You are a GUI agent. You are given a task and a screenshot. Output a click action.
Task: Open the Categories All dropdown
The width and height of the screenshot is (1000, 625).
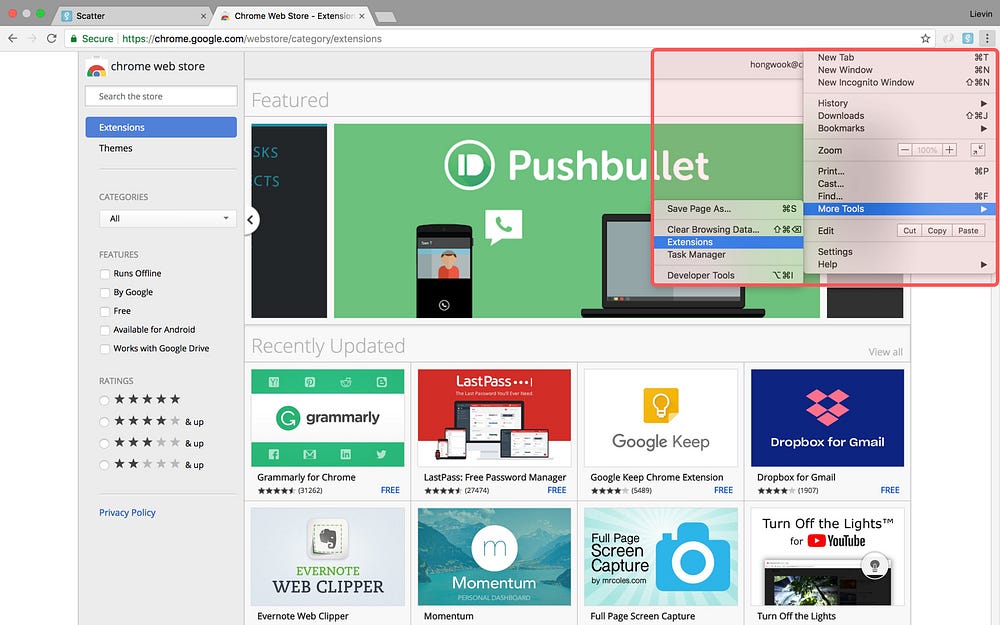tap(168, 218)
